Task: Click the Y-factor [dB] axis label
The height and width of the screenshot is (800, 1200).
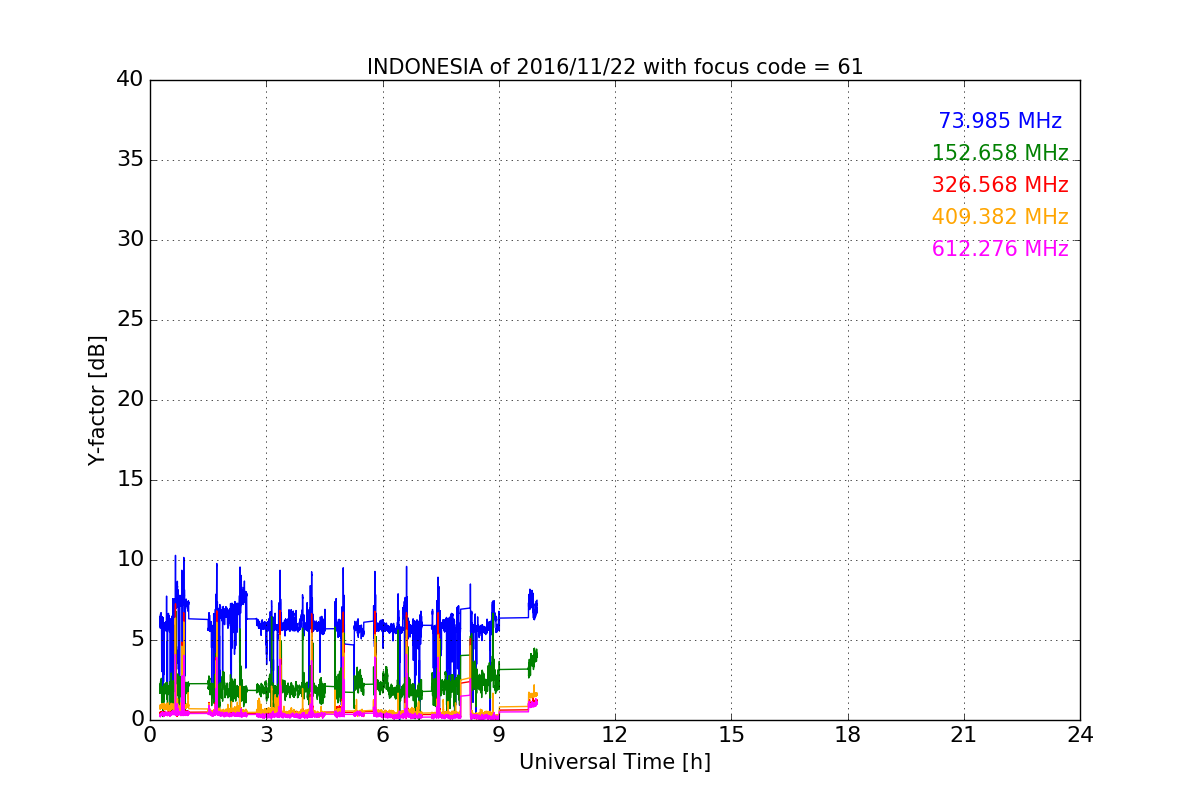Action: pos(97,400)
